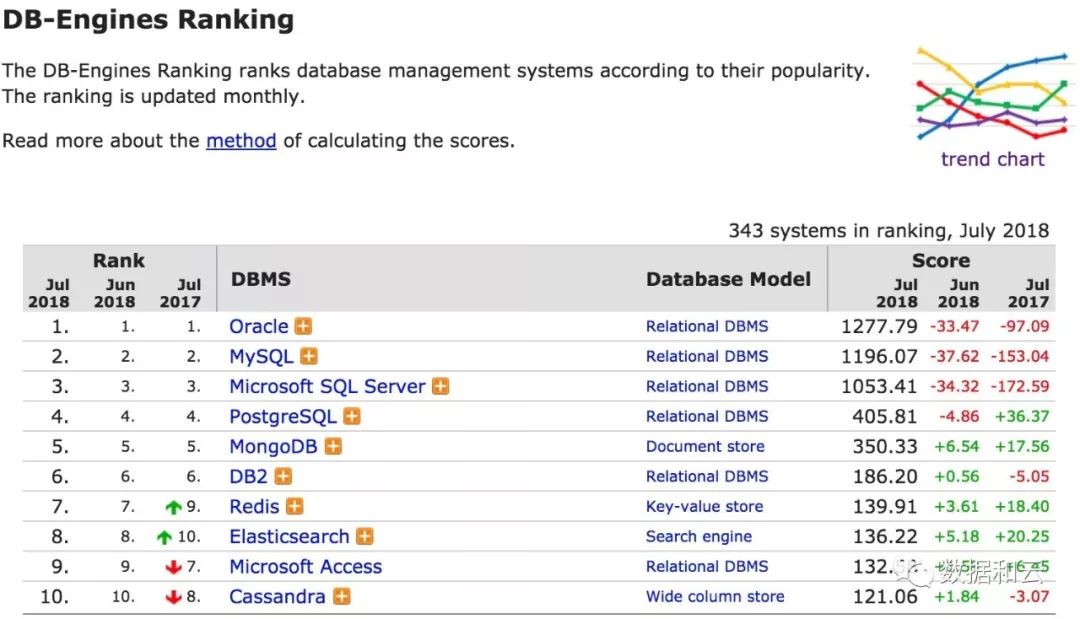Click the plus icon beside Microsoft SQL Server
The width and height of the screenshot is (1080, 619).
pyautogui.click(x=440, y=386)
